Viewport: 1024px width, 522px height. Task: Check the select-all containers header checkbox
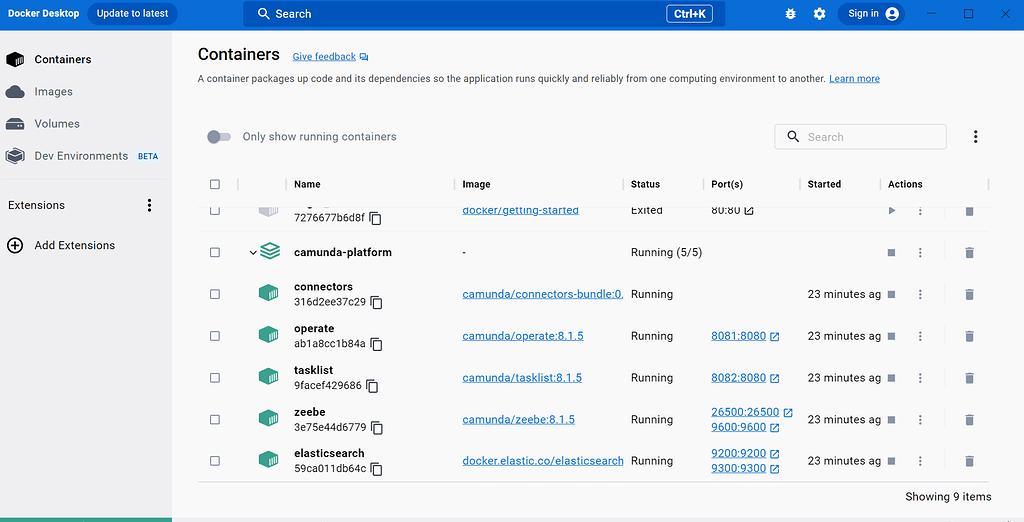215,184
